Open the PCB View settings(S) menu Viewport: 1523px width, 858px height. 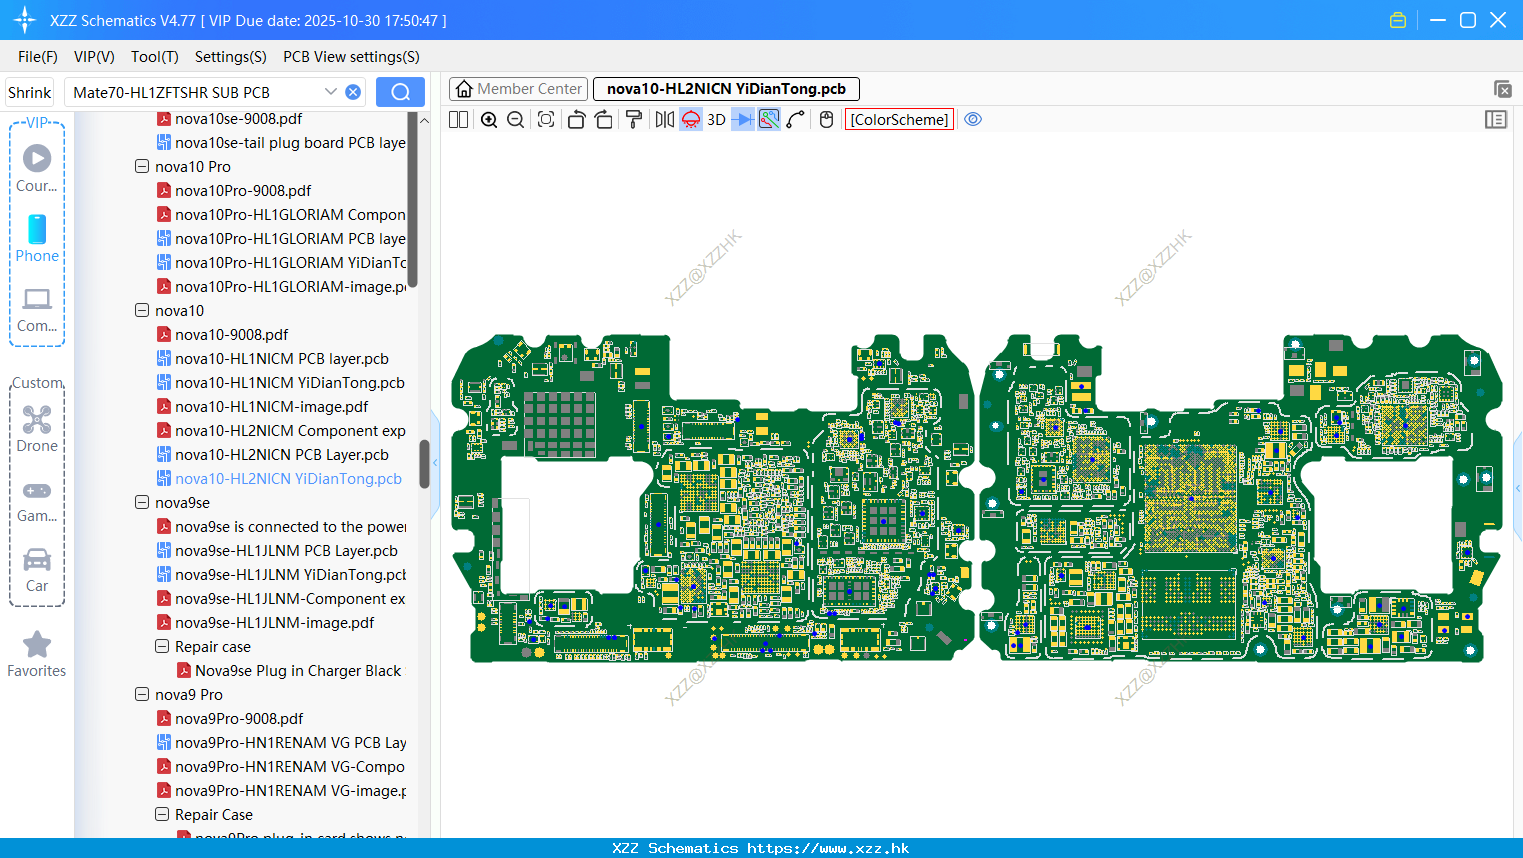351,57
